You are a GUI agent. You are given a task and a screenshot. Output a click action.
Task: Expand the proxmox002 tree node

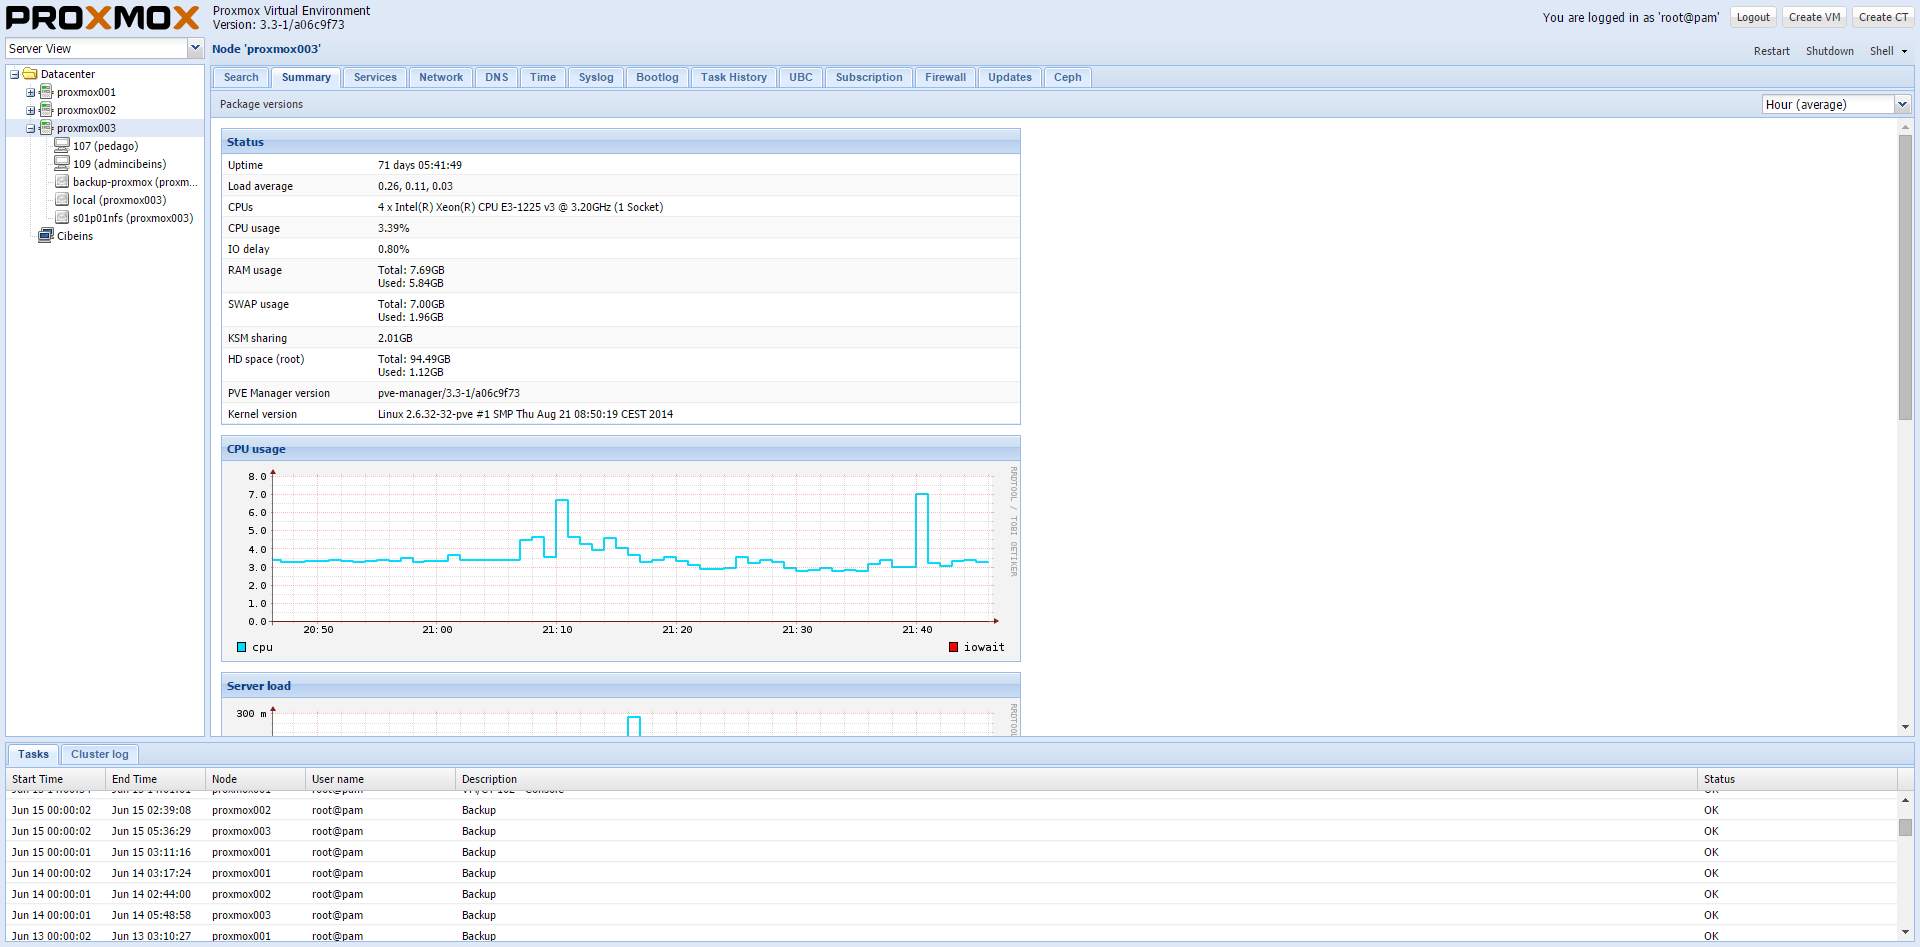[x=30, y=110]
